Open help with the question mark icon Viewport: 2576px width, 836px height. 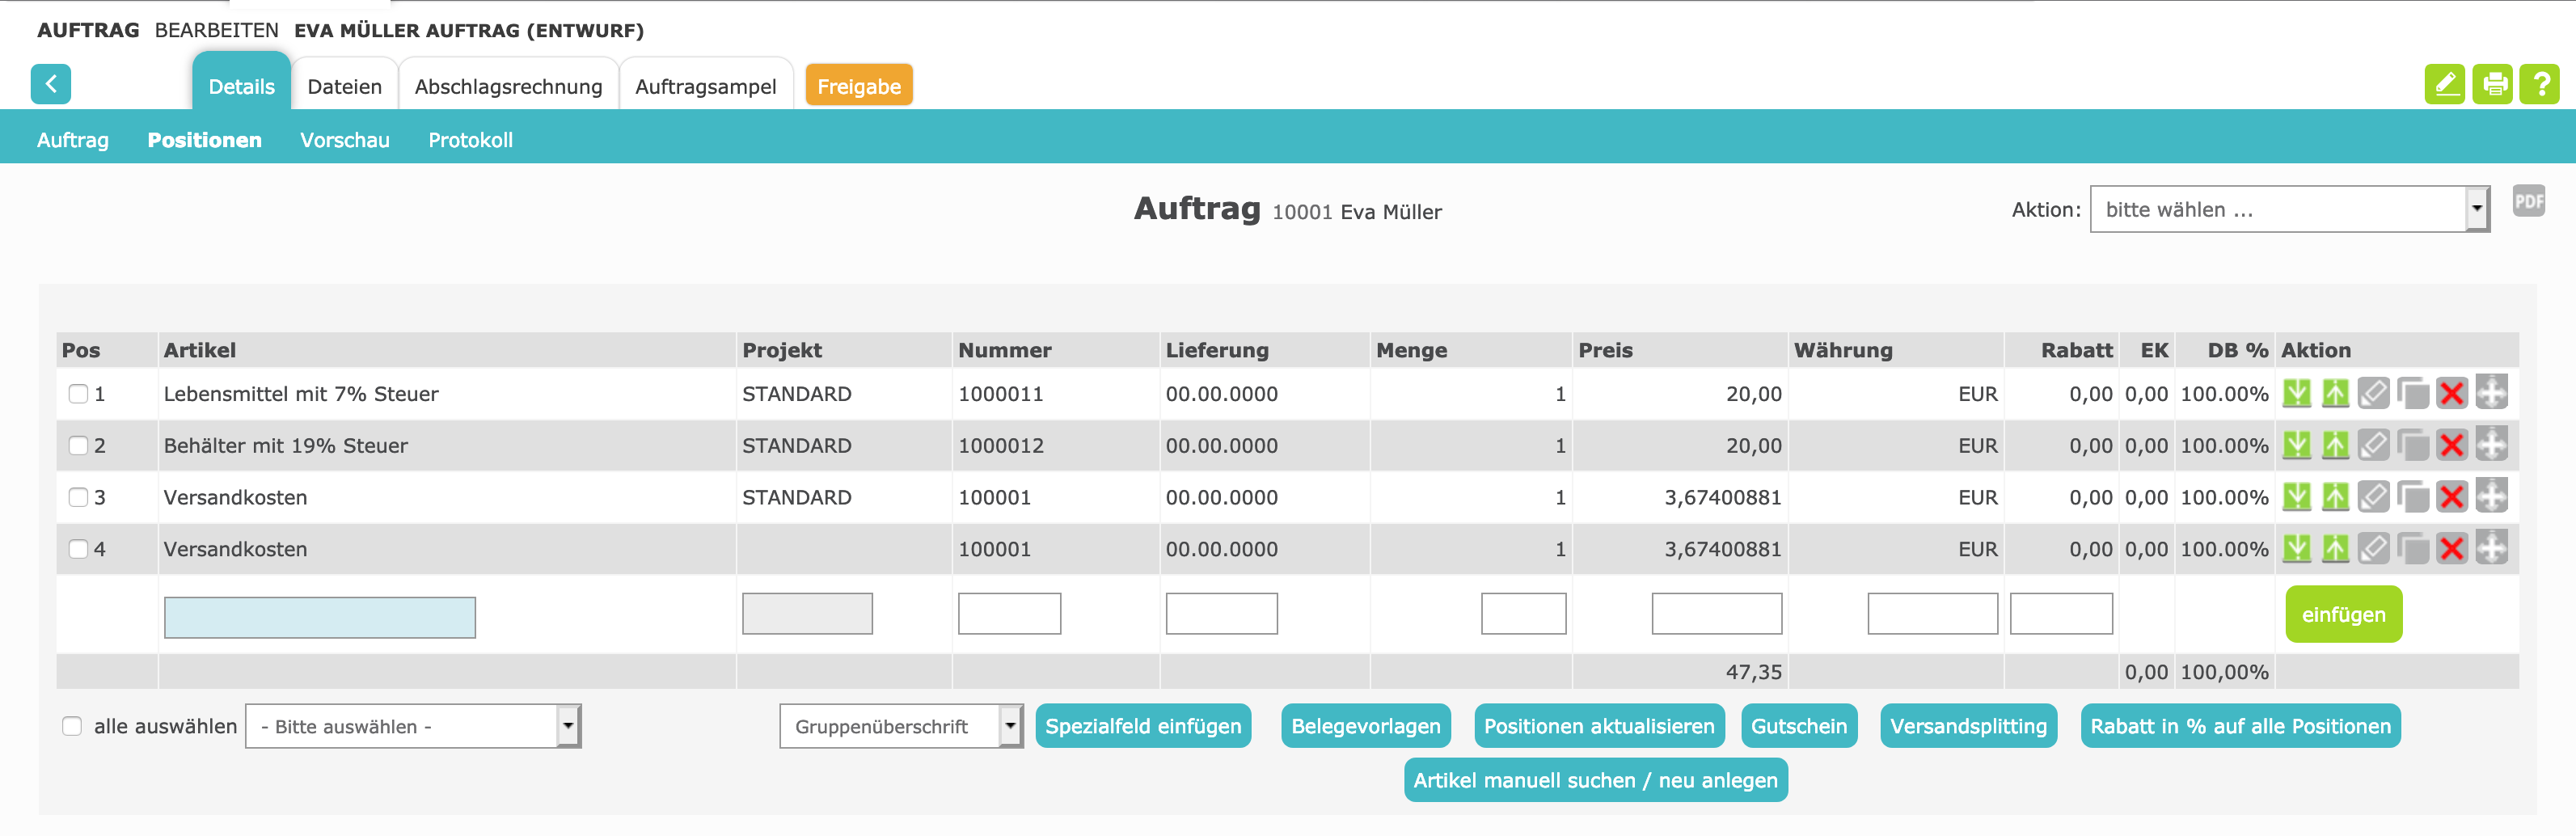(x=2539, y=85)
